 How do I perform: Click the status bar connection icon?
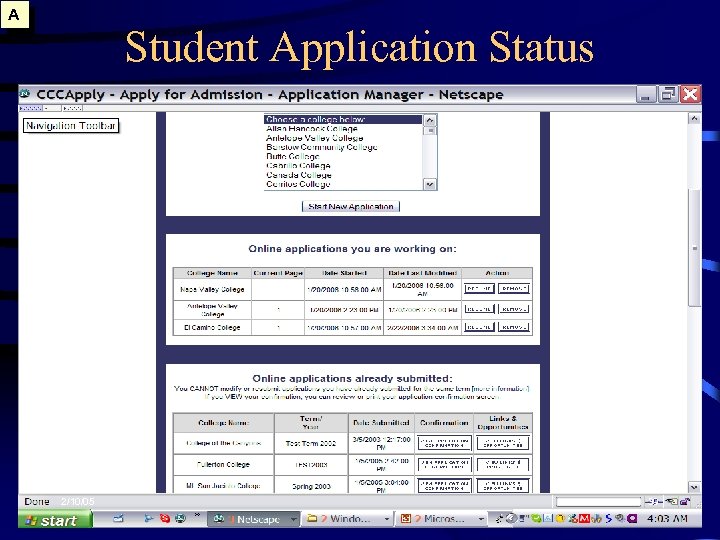click(x=653, y=502)
